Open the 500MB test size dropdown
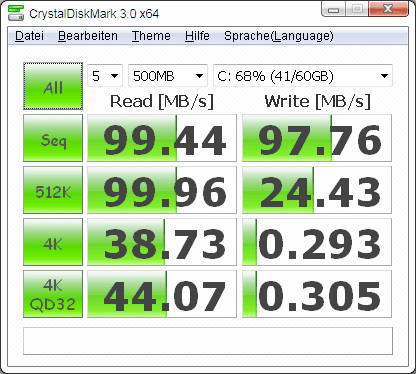Image resolution: width=416 pixels, height=374 pixels. pos(168,76)
